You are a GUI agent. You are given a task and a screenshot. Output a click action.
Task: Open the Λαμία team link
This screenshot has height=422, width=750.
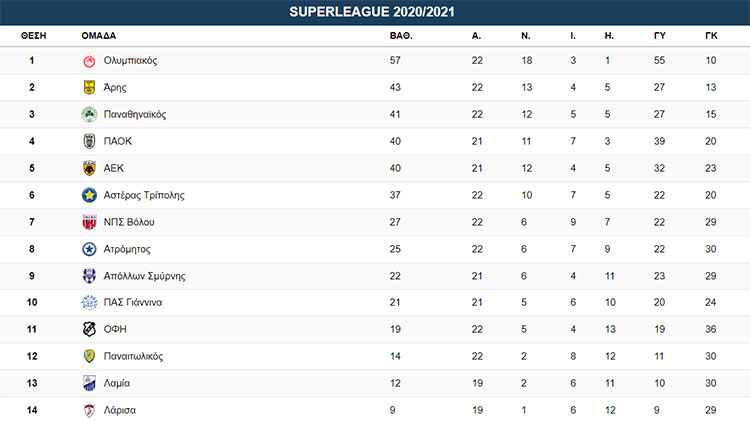[x=117, y=384]
